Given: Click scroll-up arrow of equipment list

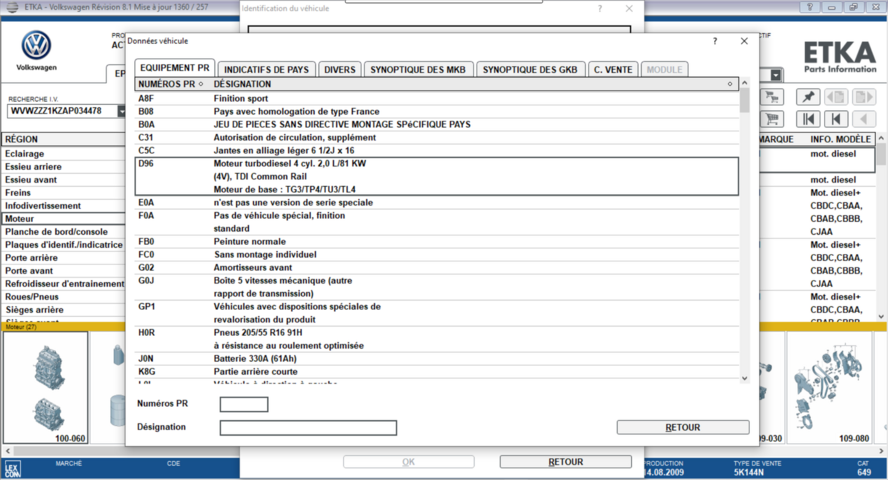Looking at the screenshot, I should coord(745,83).
